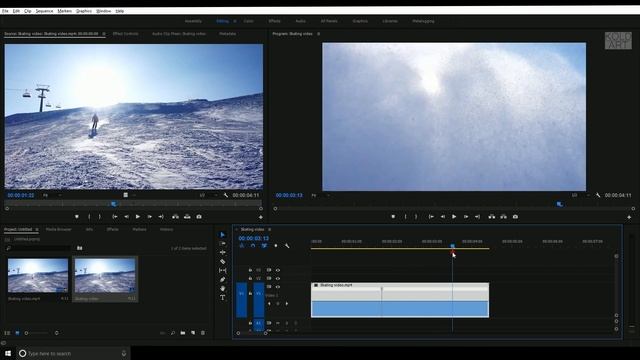The width and height of the screenshot is (640, 360).
Task: Click Source monitor playhead scrubber
Action: 114,204
